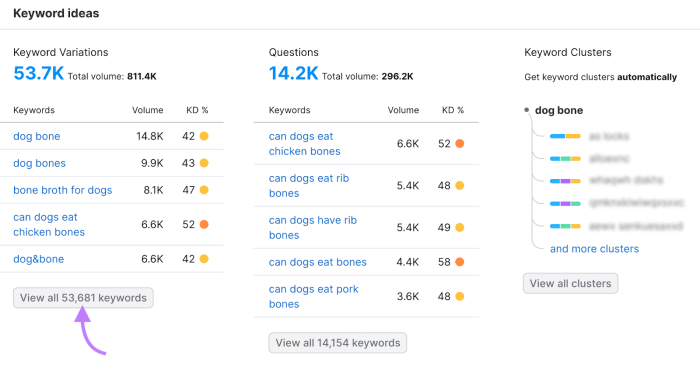Screen dimensions: 700x369
Task: Open 'can dogs eat chicken bones' in Keyword Variations
Action: click(x=49, y=224)
